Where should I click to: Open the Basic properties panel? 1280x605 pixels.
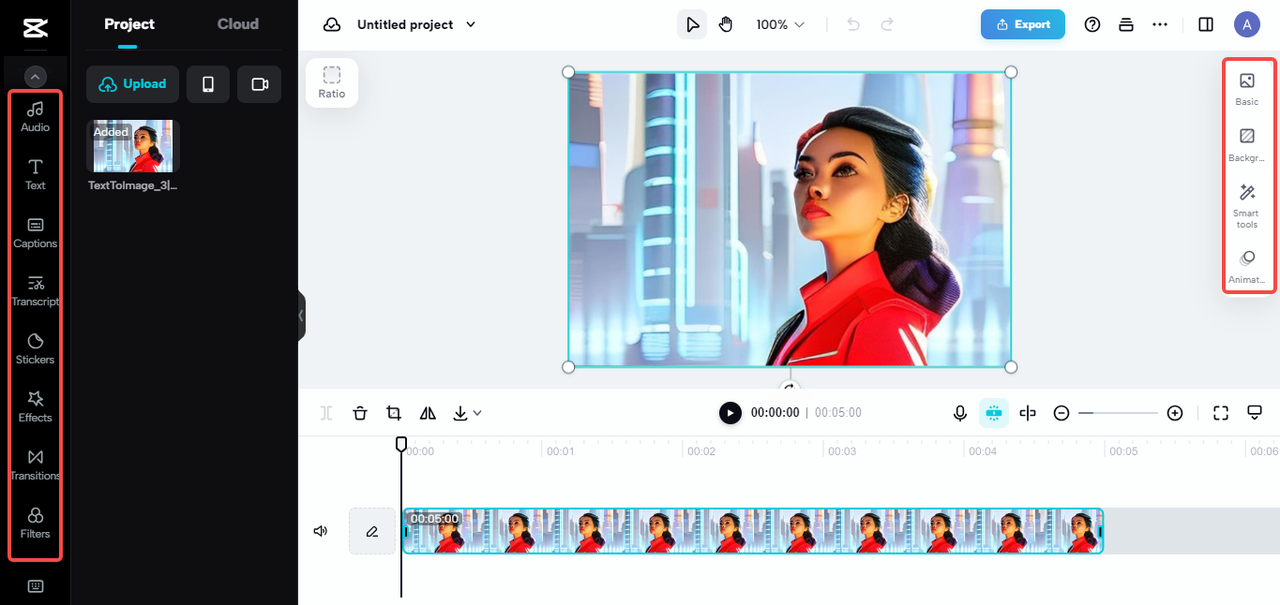1247,88
